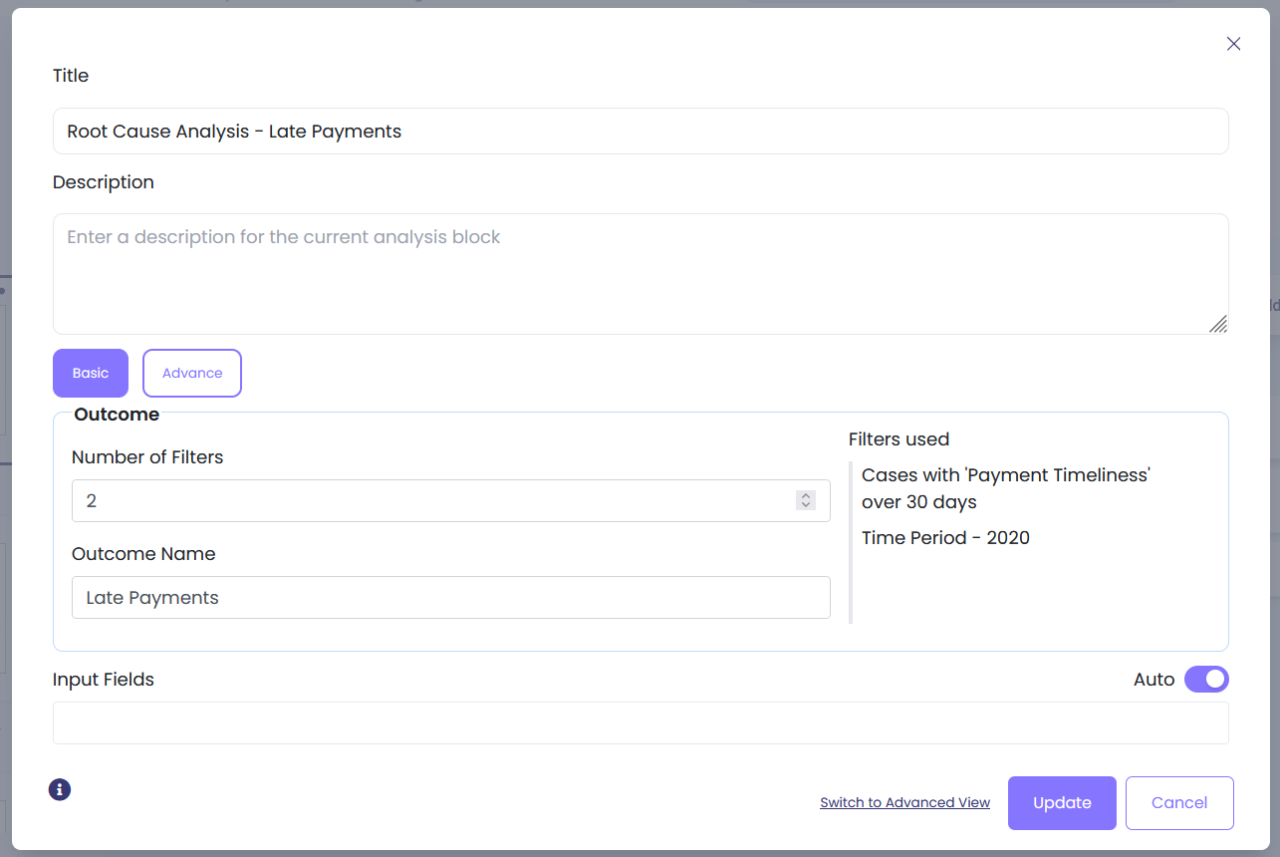Image resolution: width=1280 pixels, height=857 pixels.
Task: Click the 'Filters used' heading
Action: (x=899, y=439)
